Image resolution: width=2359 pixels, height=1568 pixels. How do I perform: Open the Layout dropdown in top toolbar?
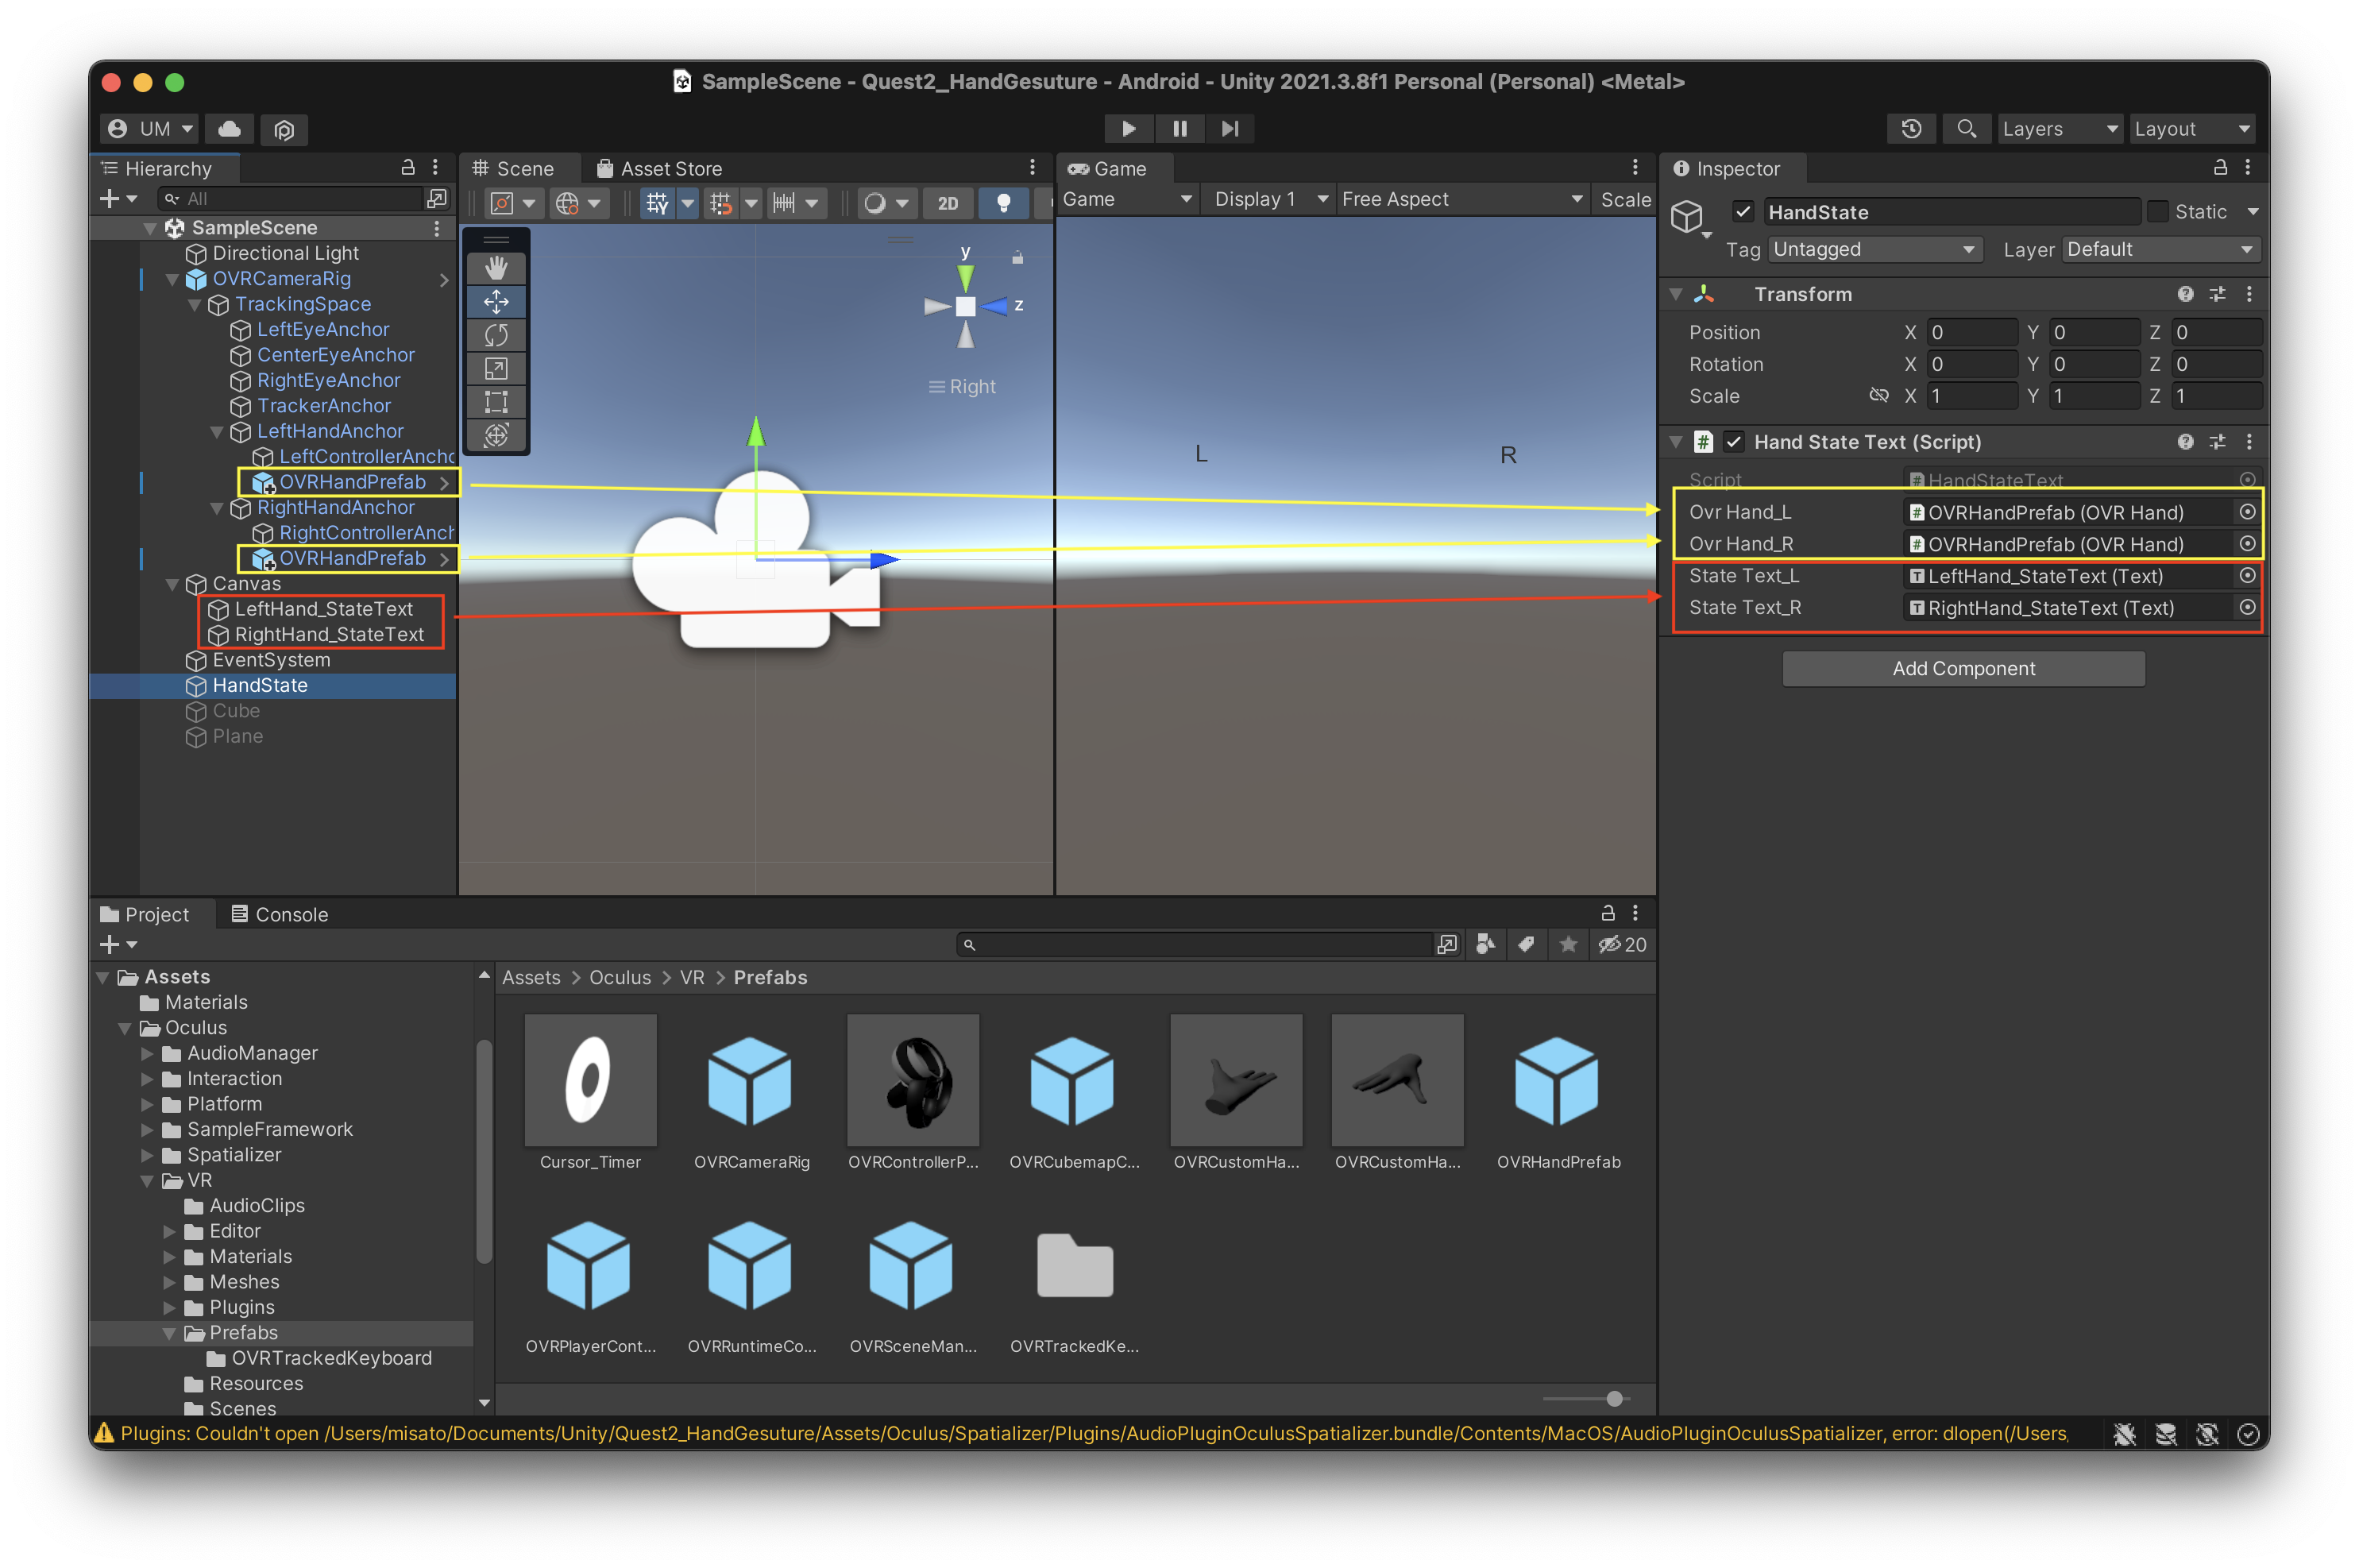click(2192, 129)
